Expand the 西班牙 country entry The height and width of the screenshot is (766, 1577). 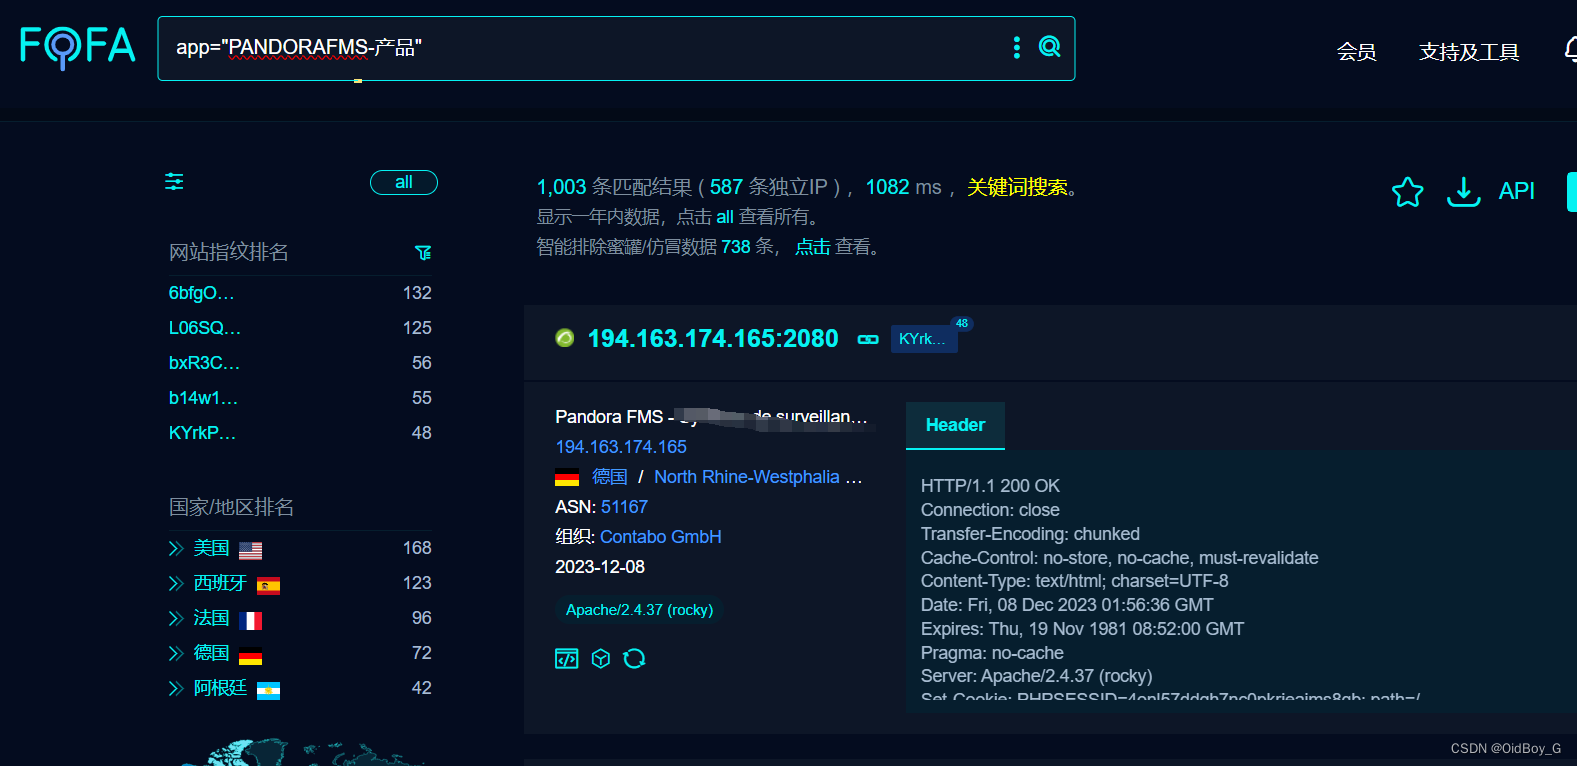pos(176,583)
